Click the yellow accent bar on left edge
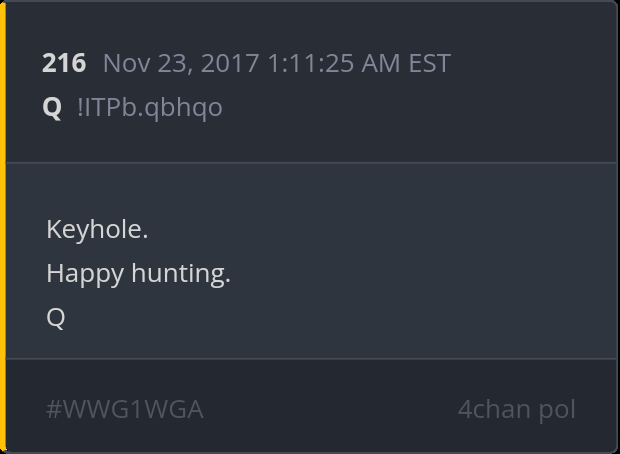 (3, 227)
